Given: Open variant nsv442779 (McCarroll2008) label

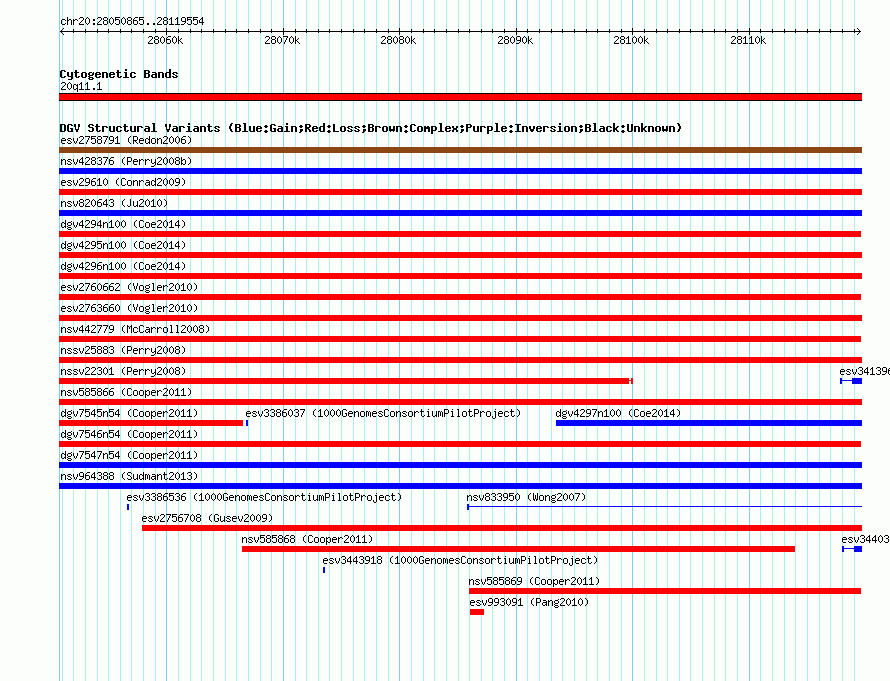Looking at the screenshot, I should tap(135, 329).
